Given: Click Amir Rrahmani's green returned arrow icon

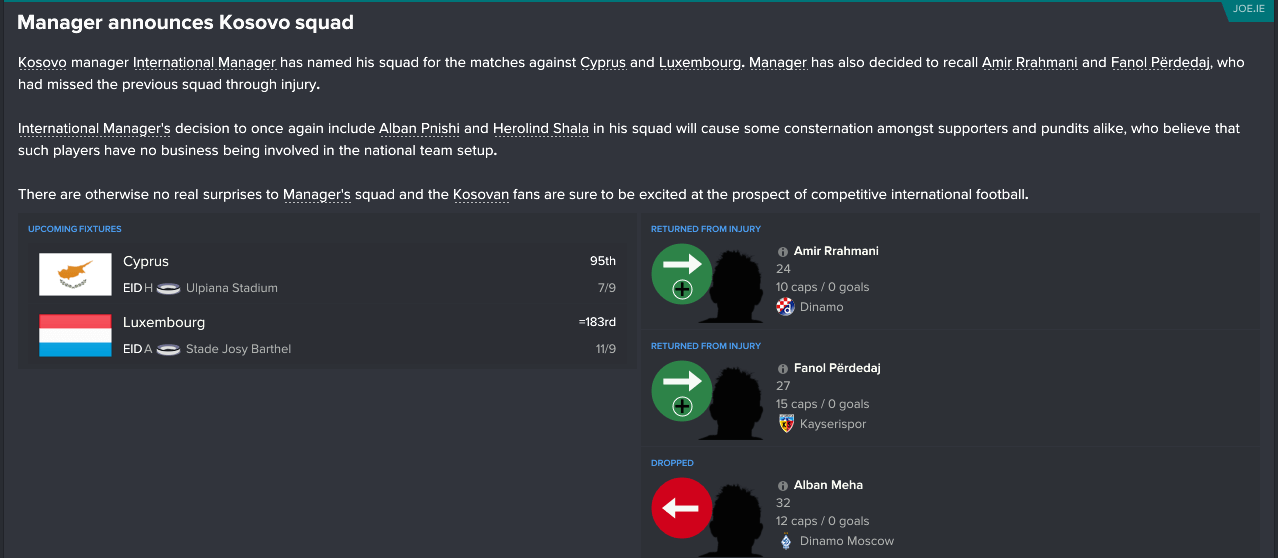Looking at the screenshot, I should pos(681,274).
